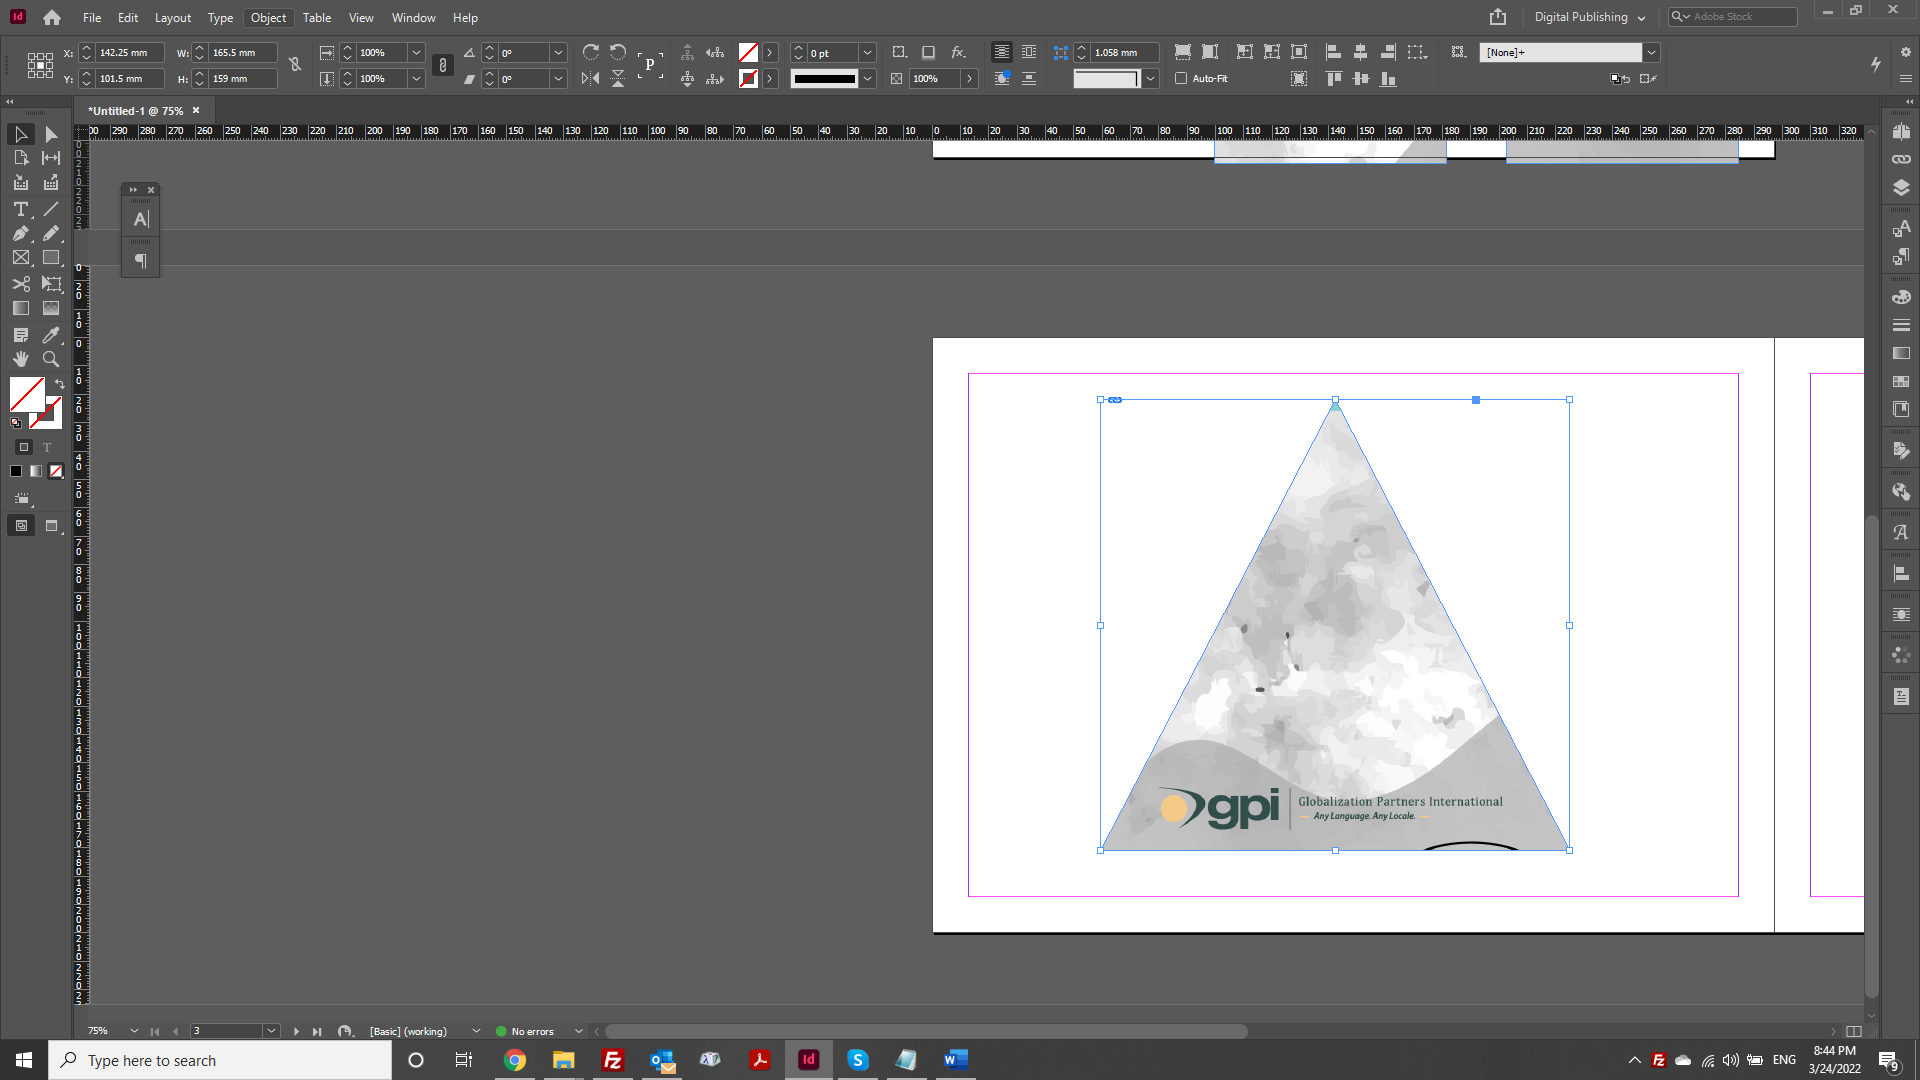Select the Hand tool
This screenshot has width=1920, height=1080.
tap(20, 359)
